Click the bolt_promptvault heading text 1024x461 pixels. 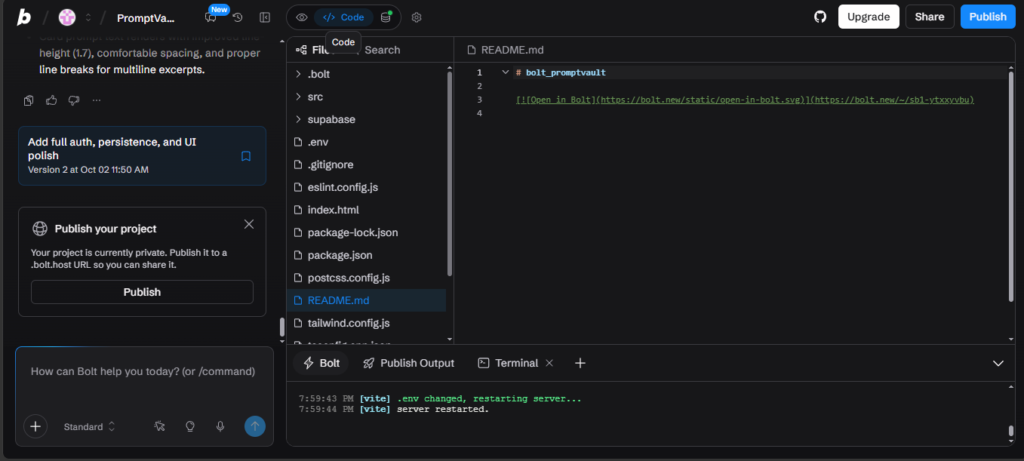click(566, 73)
